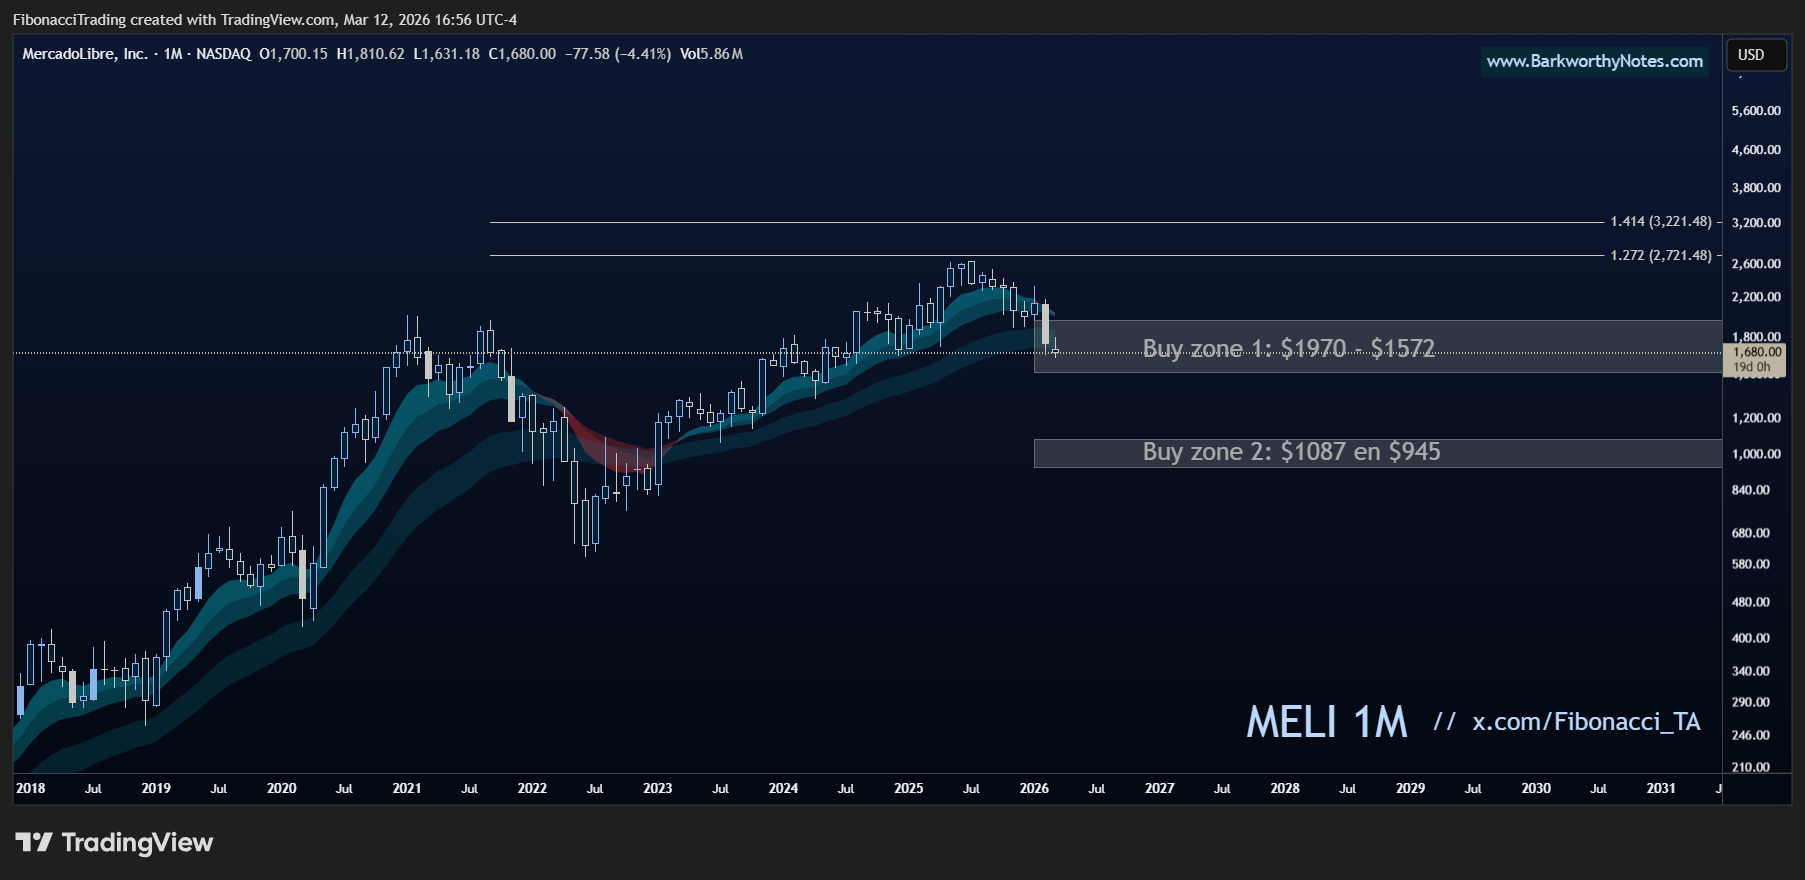Click the 5,600.00 price scale label
1805x880 pixels.
pyautogui.click(x=1756, y=111)
